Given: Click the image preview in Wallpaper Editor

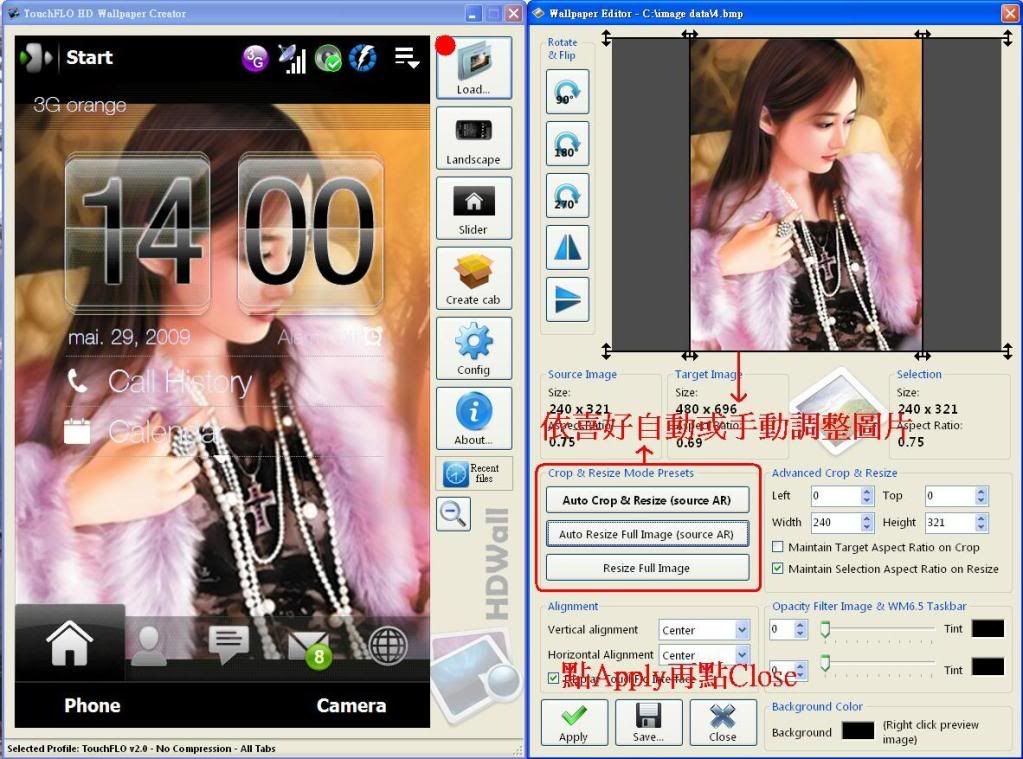Looking at the screenshot, I should pos(806,194).
